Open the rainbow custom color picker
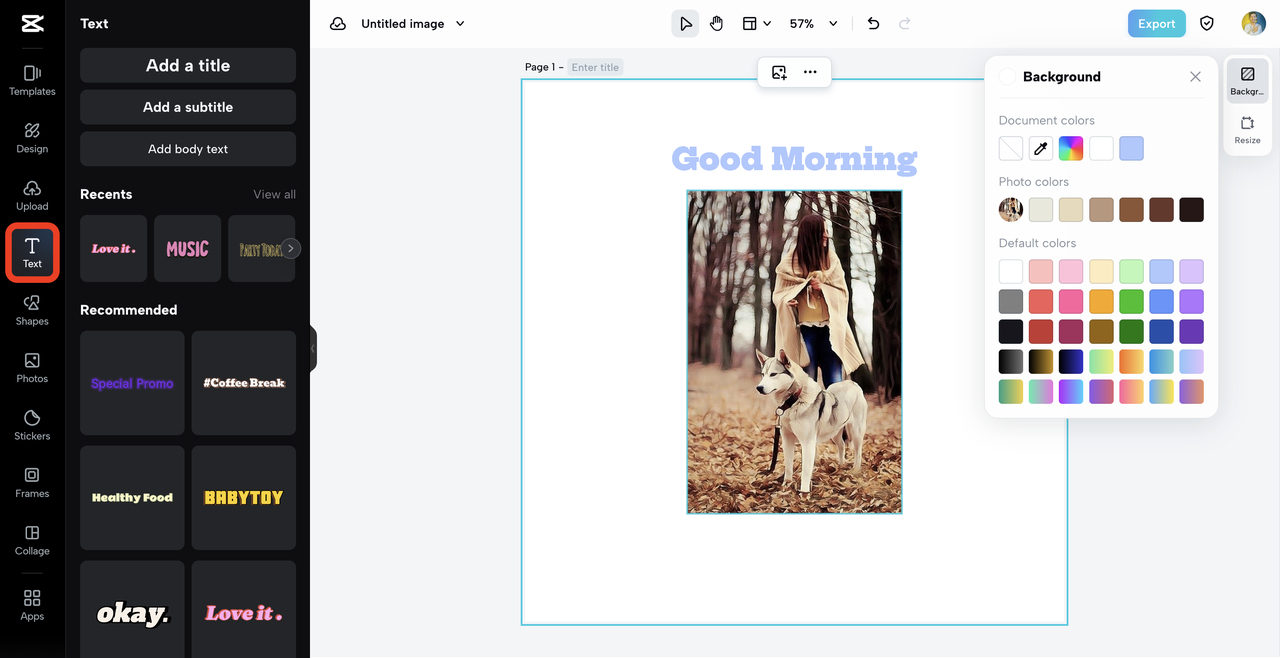 pyautogui.click(x=1071, y=149)
